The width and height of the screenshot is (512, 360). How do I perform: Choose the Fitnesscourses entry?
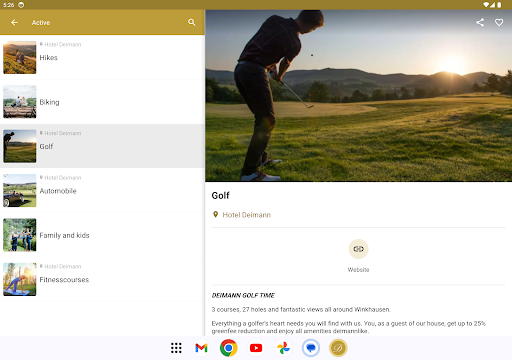pyautogui.click(x=102, y=279)
